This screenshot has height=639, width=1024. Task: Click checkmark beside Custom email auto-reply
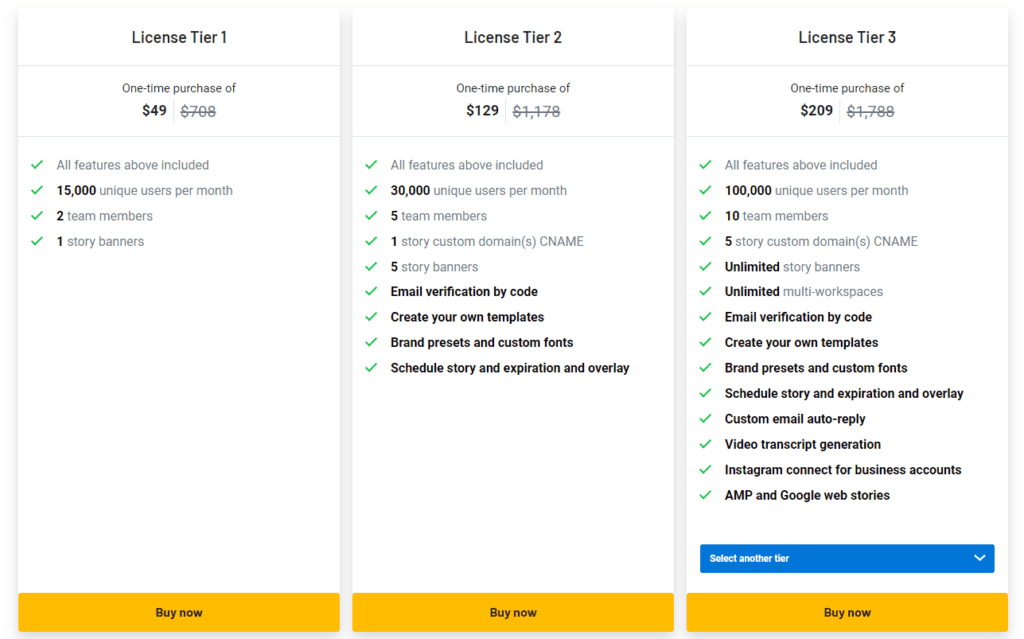(x=705, y=419)
